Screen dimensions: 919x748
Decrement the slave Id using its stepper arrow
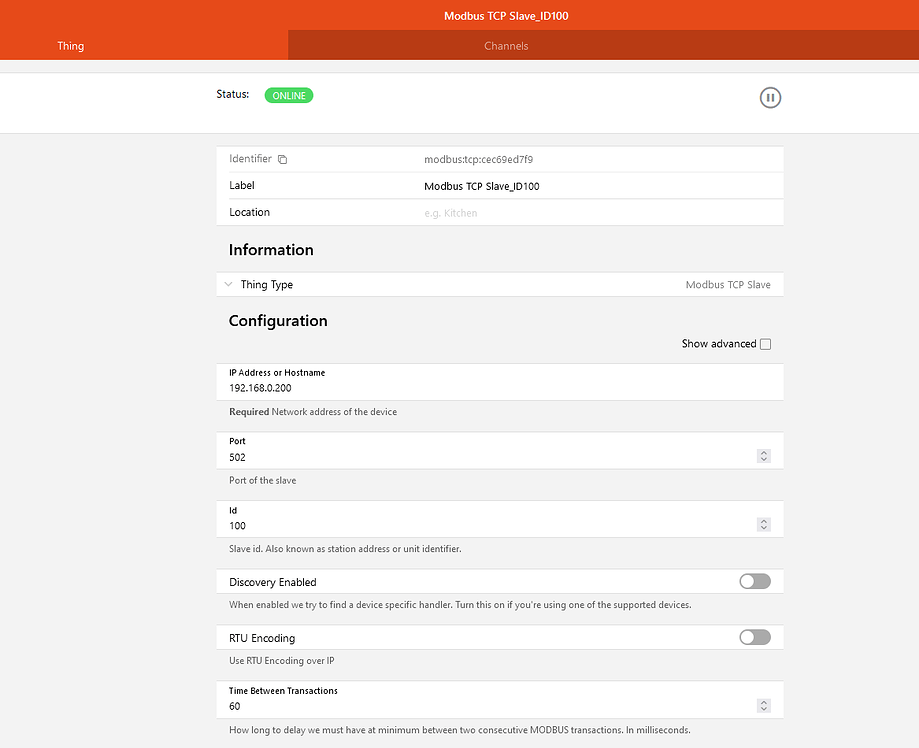pos(763,528)
